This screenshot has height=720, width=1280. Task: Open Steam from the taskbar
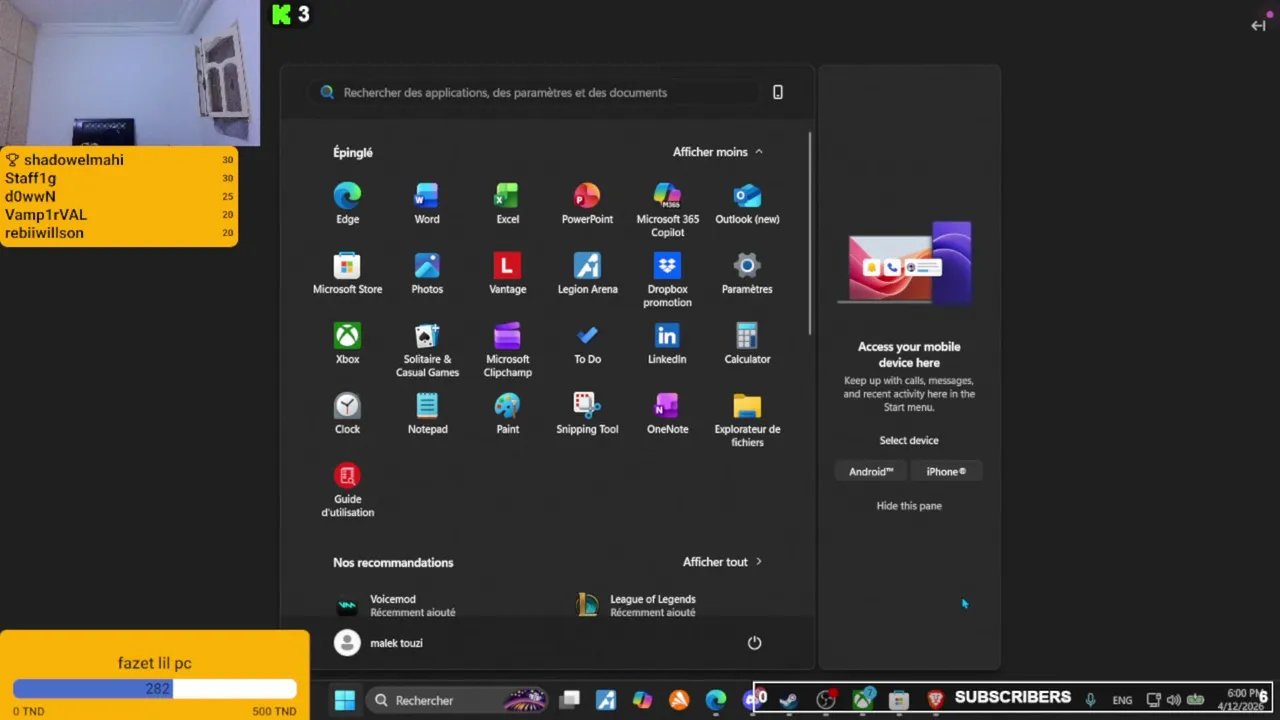[x=789, y=700]
